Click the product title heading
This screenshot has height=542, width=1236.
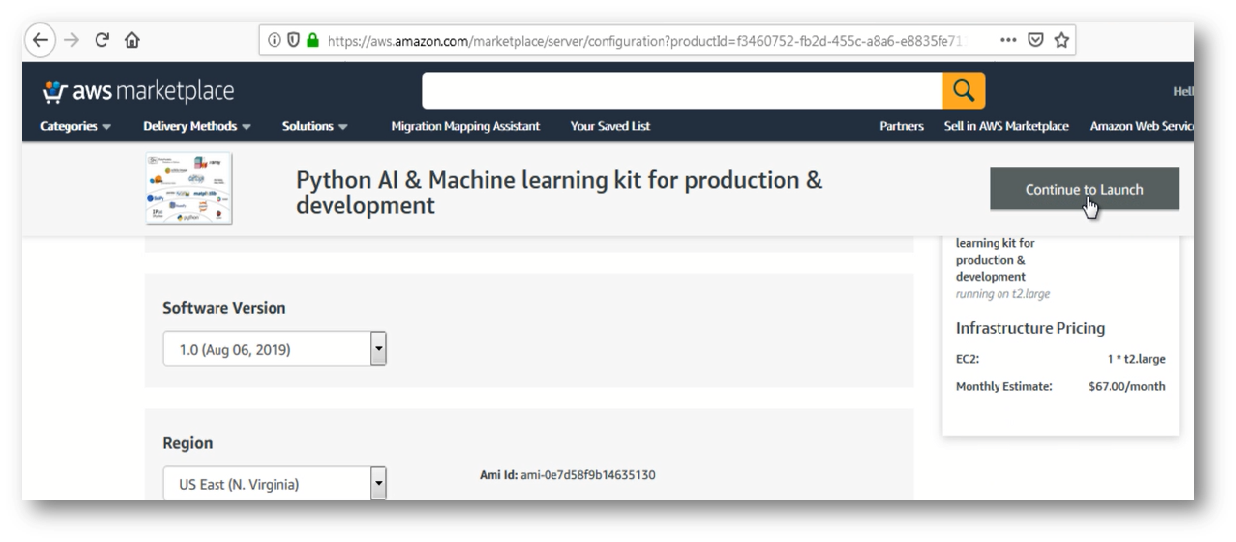point(560,194)
